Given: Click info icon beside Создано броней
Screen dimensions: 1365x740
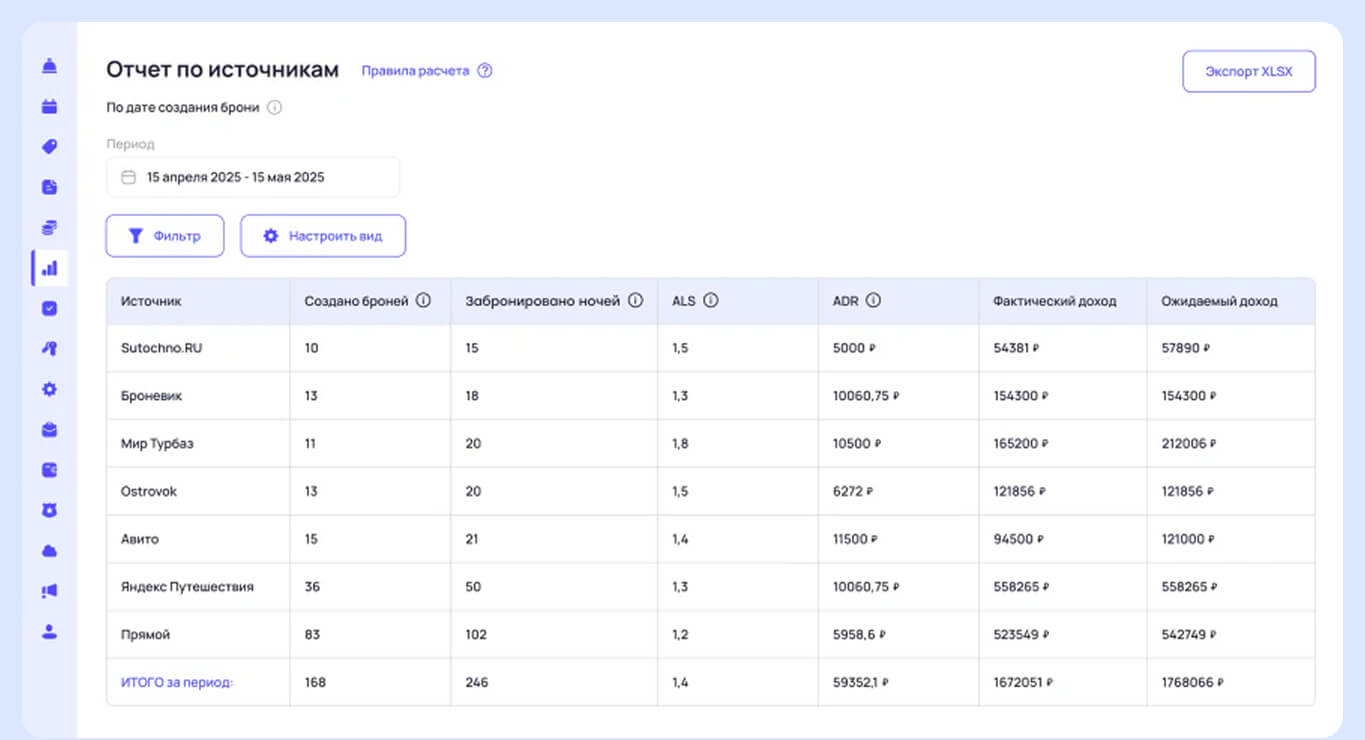Looking at the screenshot, I should pyautogui.click(x=423, y=300).
